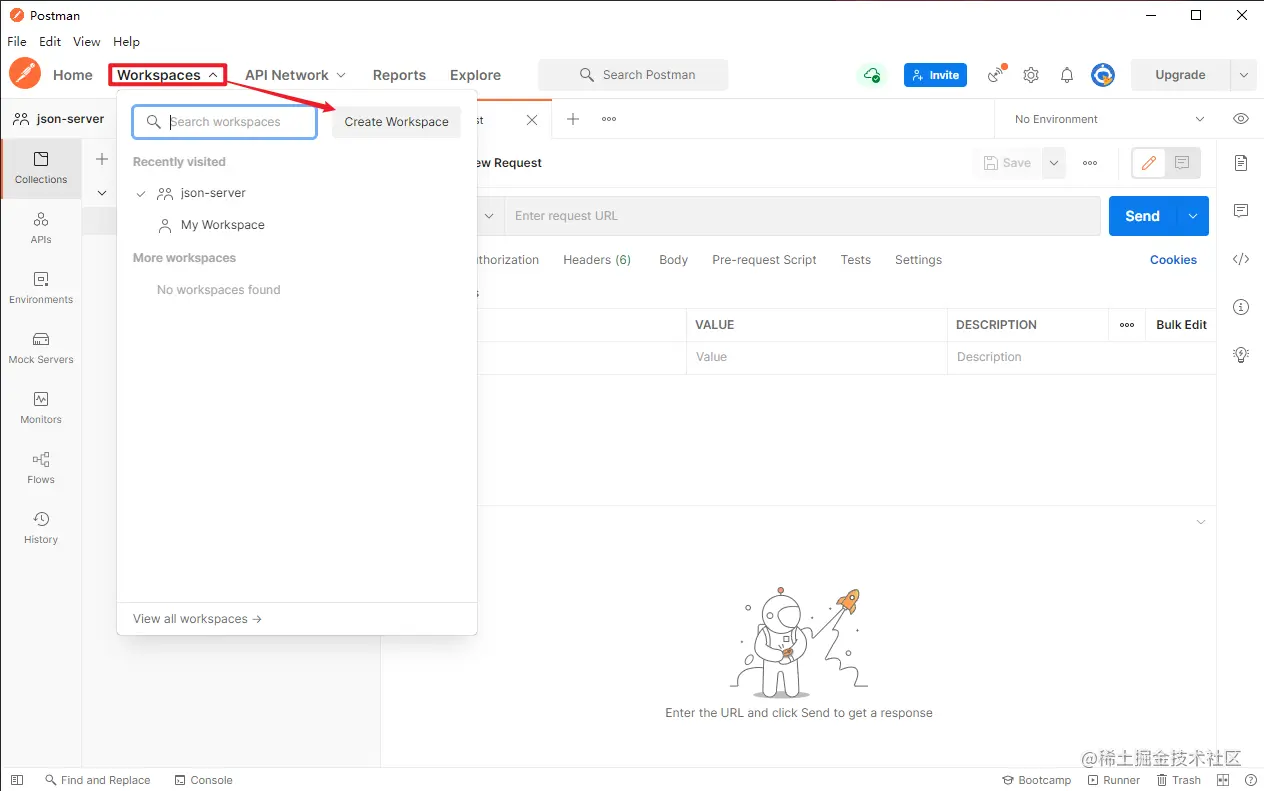Open Environments in the sidebar
This screenshot has width=1264, height=791.
41,288
